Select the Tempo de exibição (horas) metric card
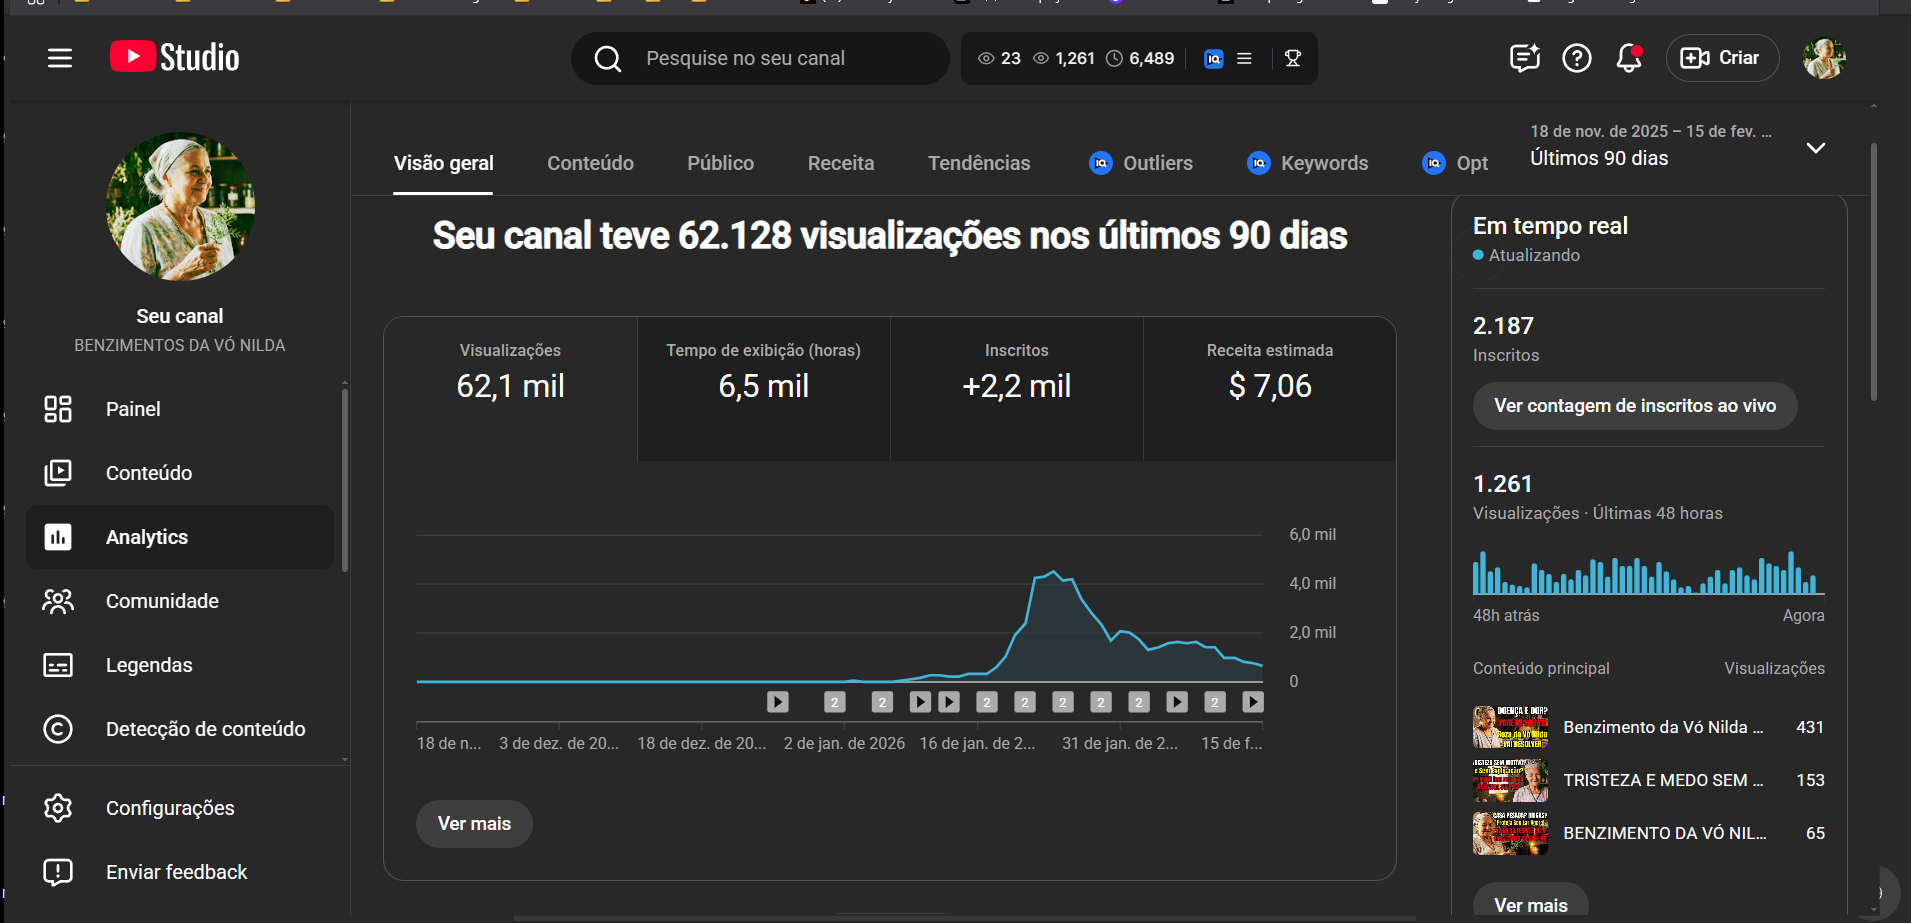The height and width of the screenshot is (923, 1911). click(763, 389)
